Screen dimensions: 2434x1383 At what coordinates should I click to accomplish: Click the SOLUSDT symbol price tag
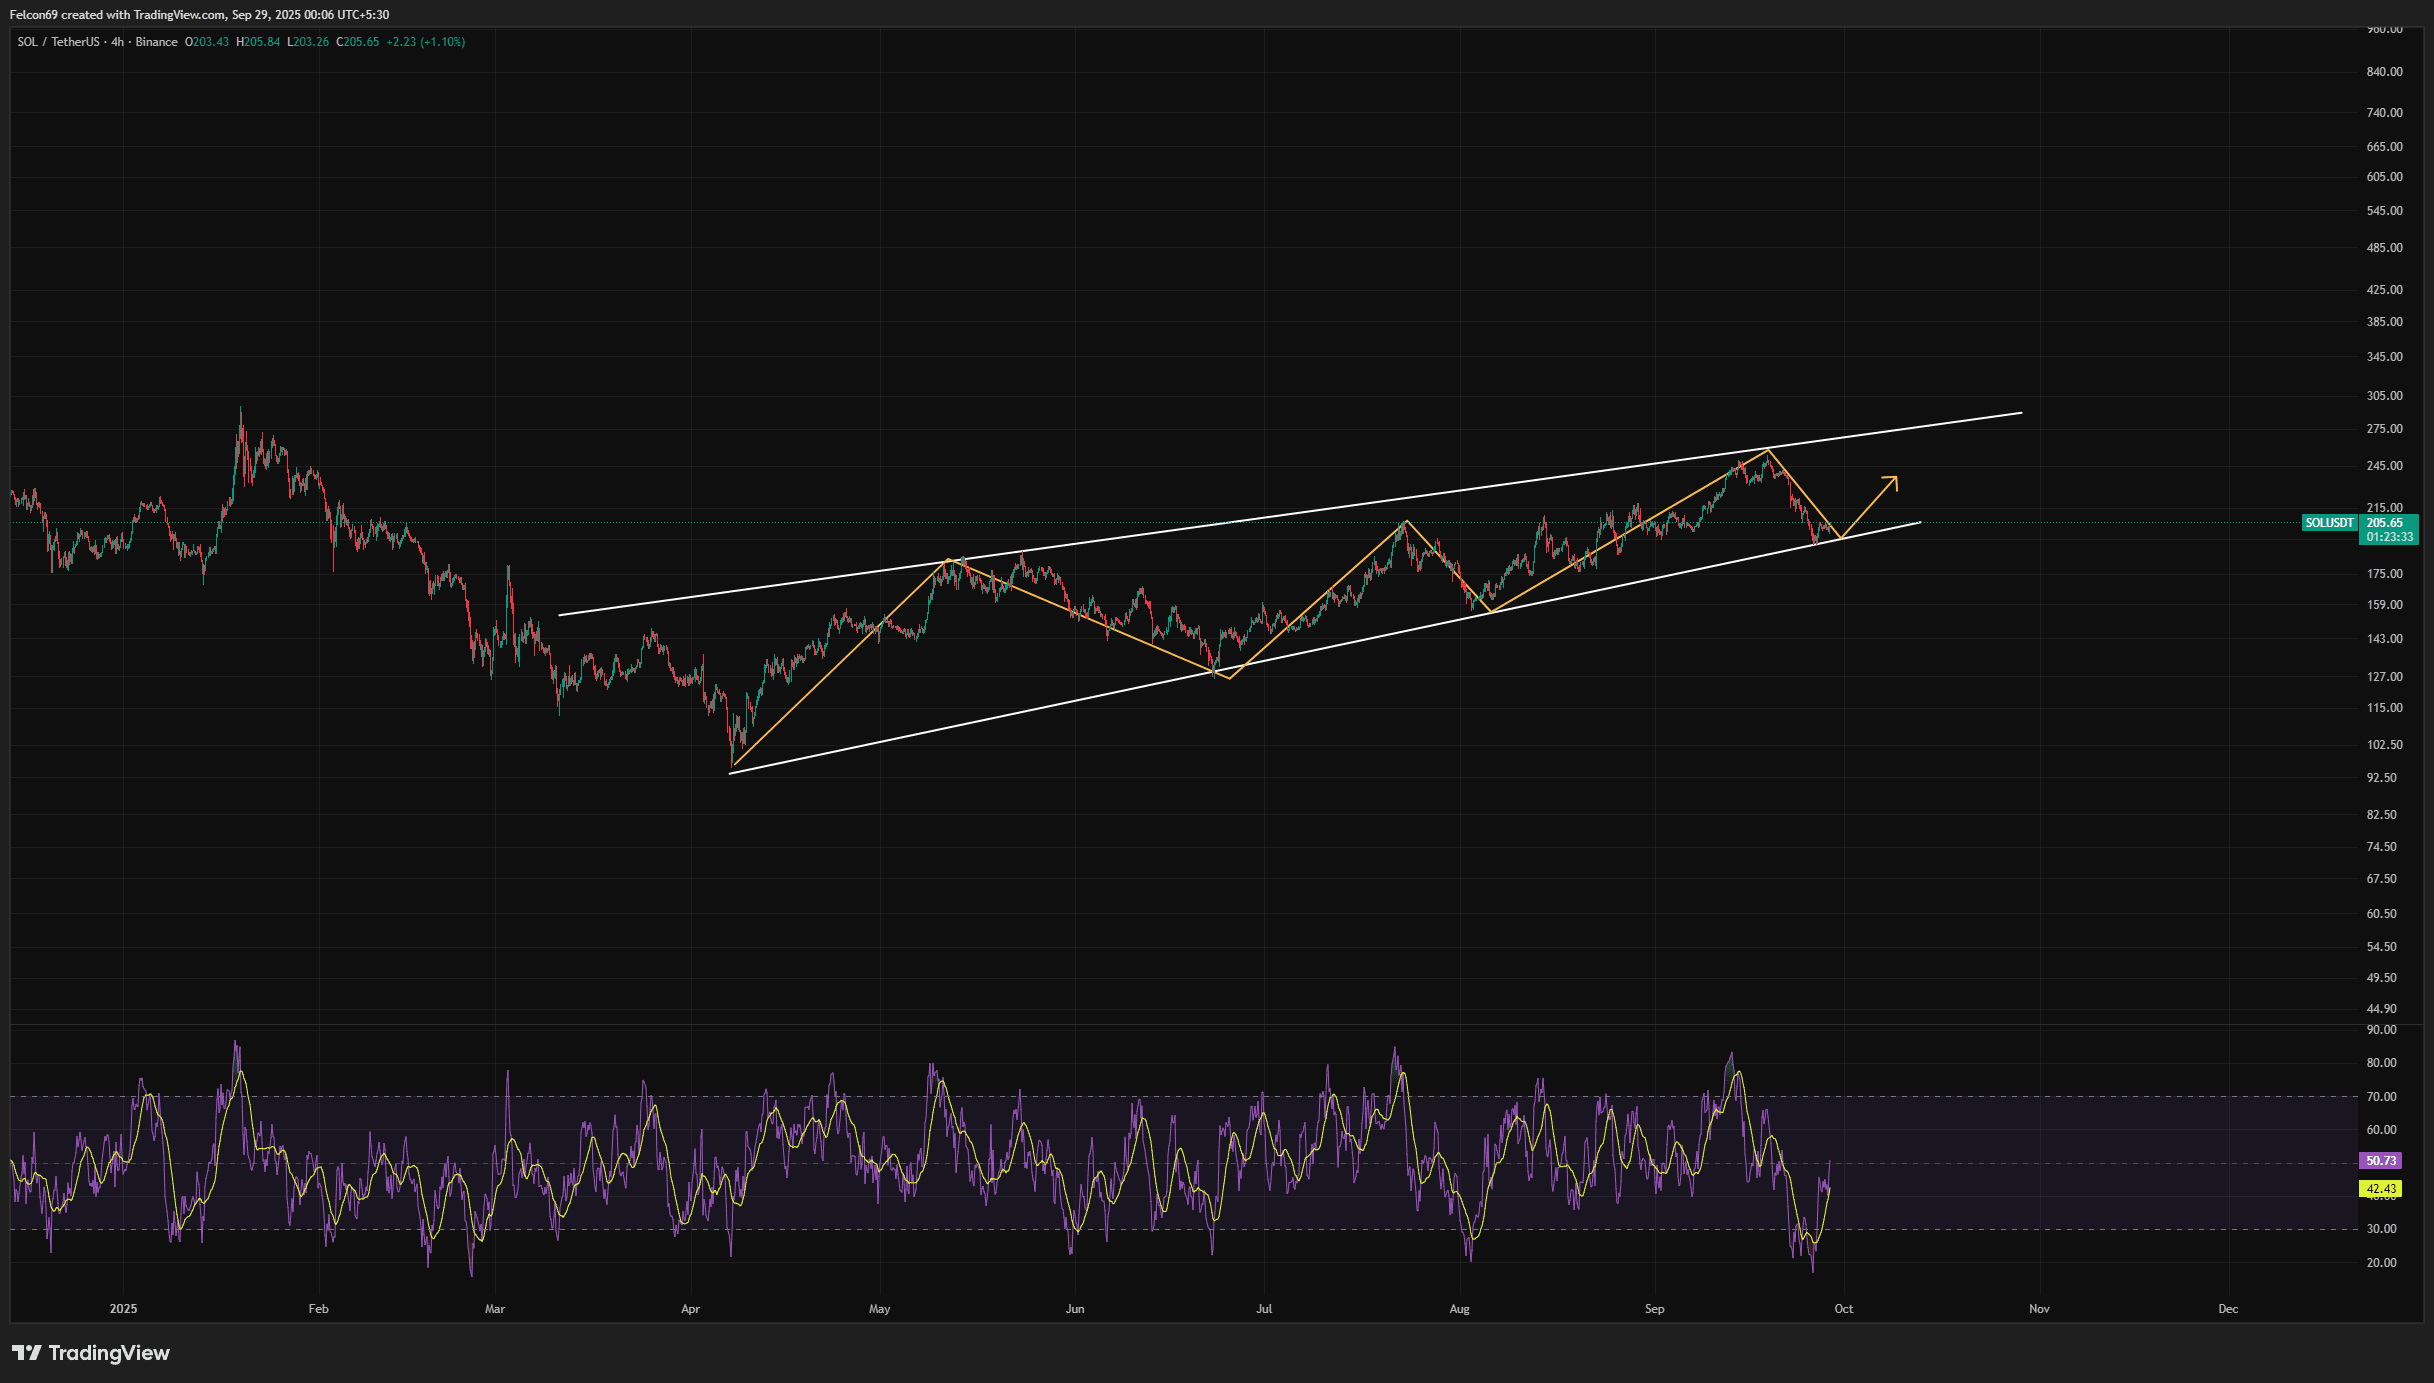[x=2329, y=523]
